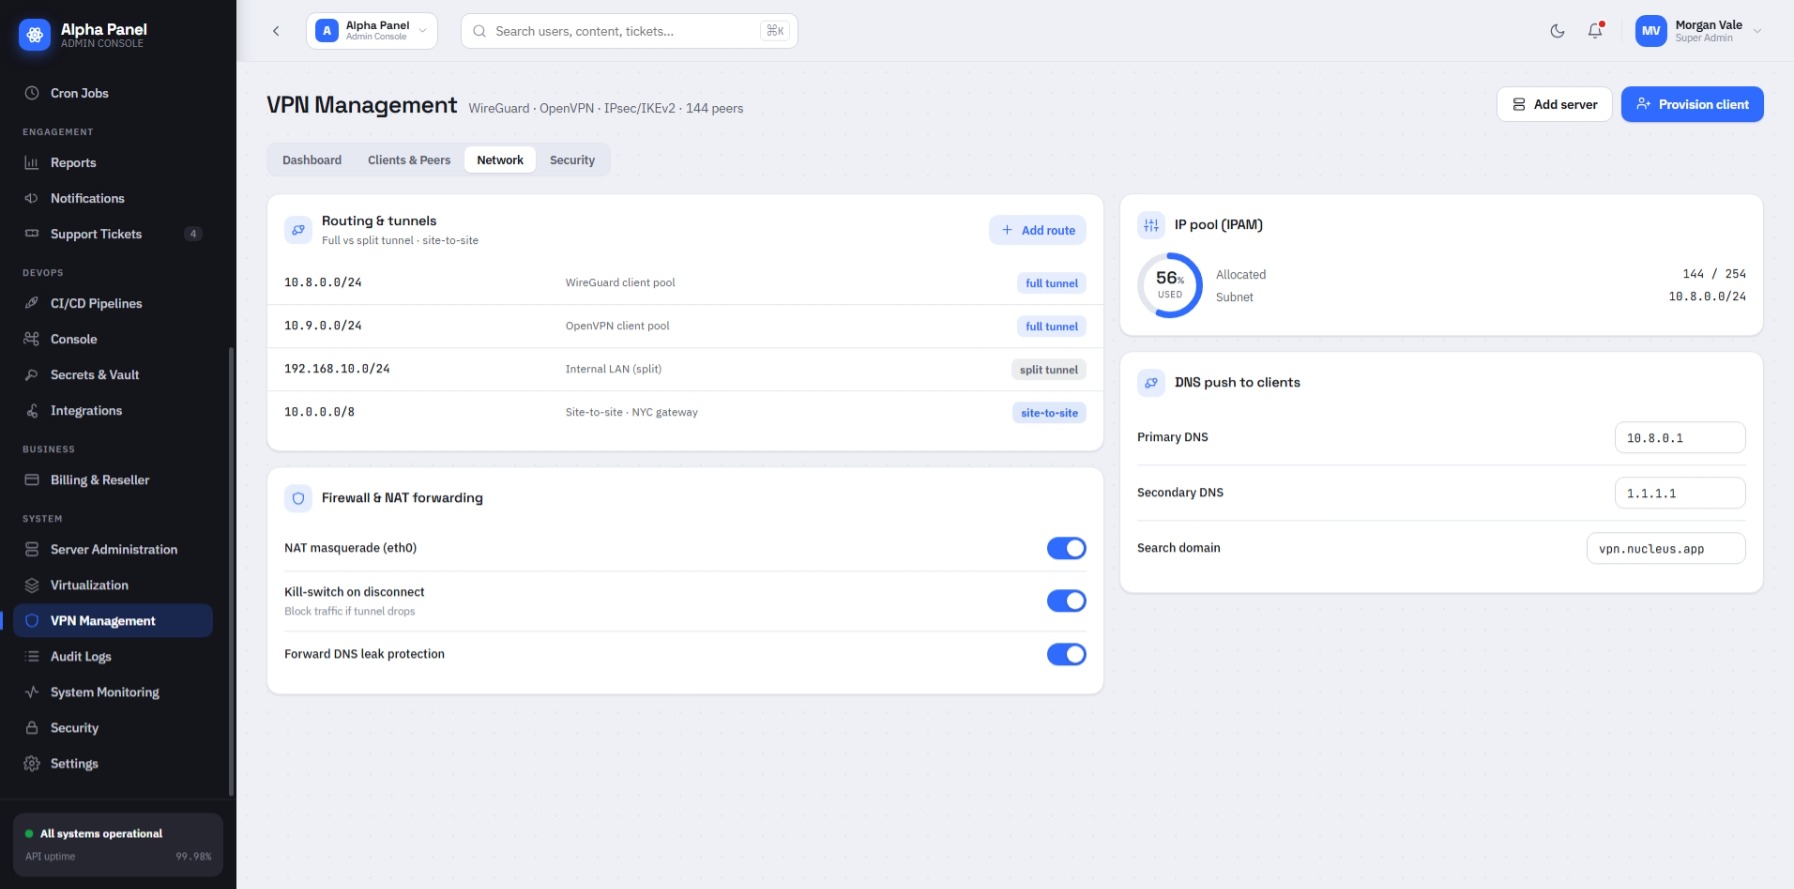The width and height of the screenshot is (1794, 889).
Task: Open the notifications bell
Action: click(x=1595, y=31)
